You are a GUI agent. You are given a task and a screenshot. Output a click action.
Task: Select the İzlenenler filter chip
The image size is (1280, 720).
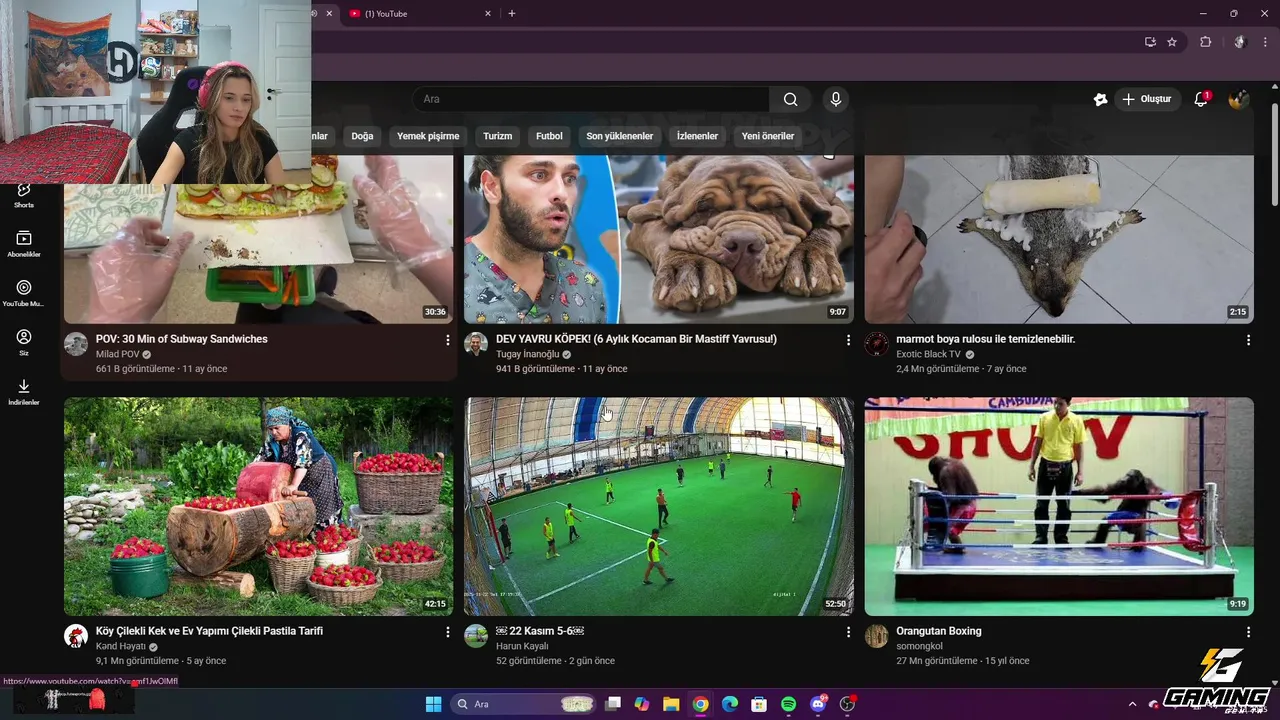697,136
